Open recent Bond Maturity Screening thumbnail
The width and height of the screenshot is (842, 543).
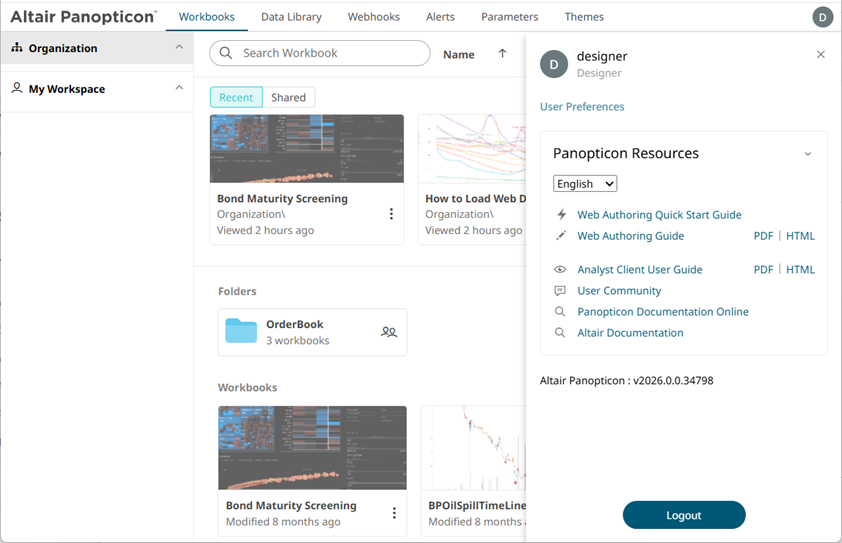[307, 148]
